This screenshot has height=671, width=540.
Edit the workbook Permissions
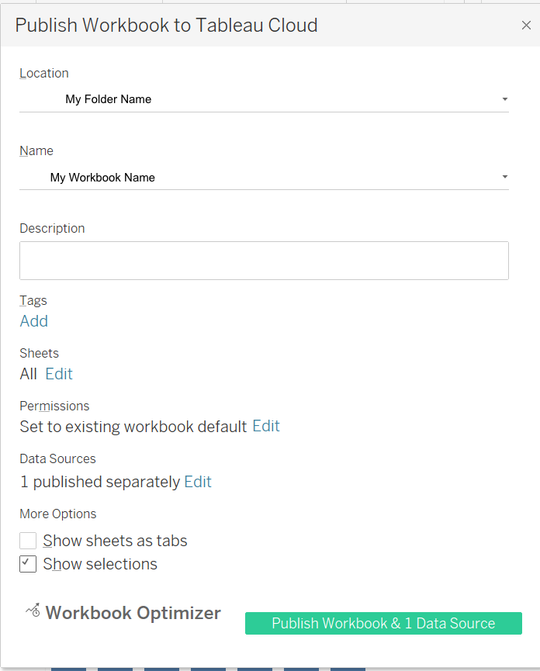pyautogui.click(x=266, y=426)
